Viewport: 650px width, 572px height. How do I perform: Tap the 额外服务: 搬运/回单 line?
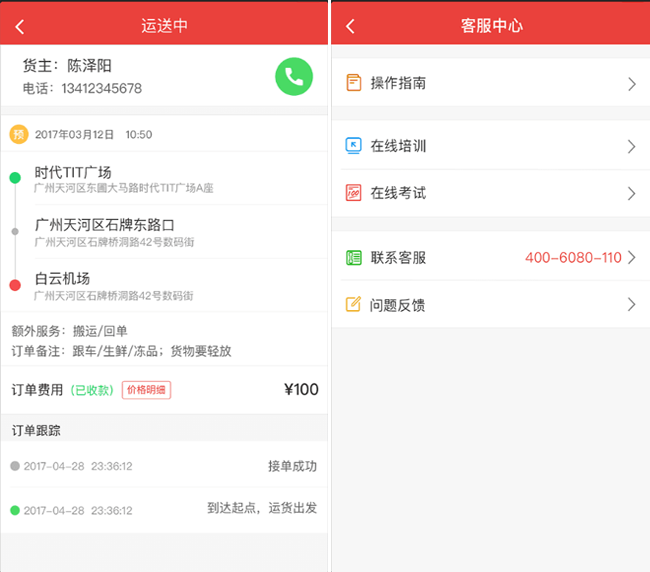pos(69,331)
